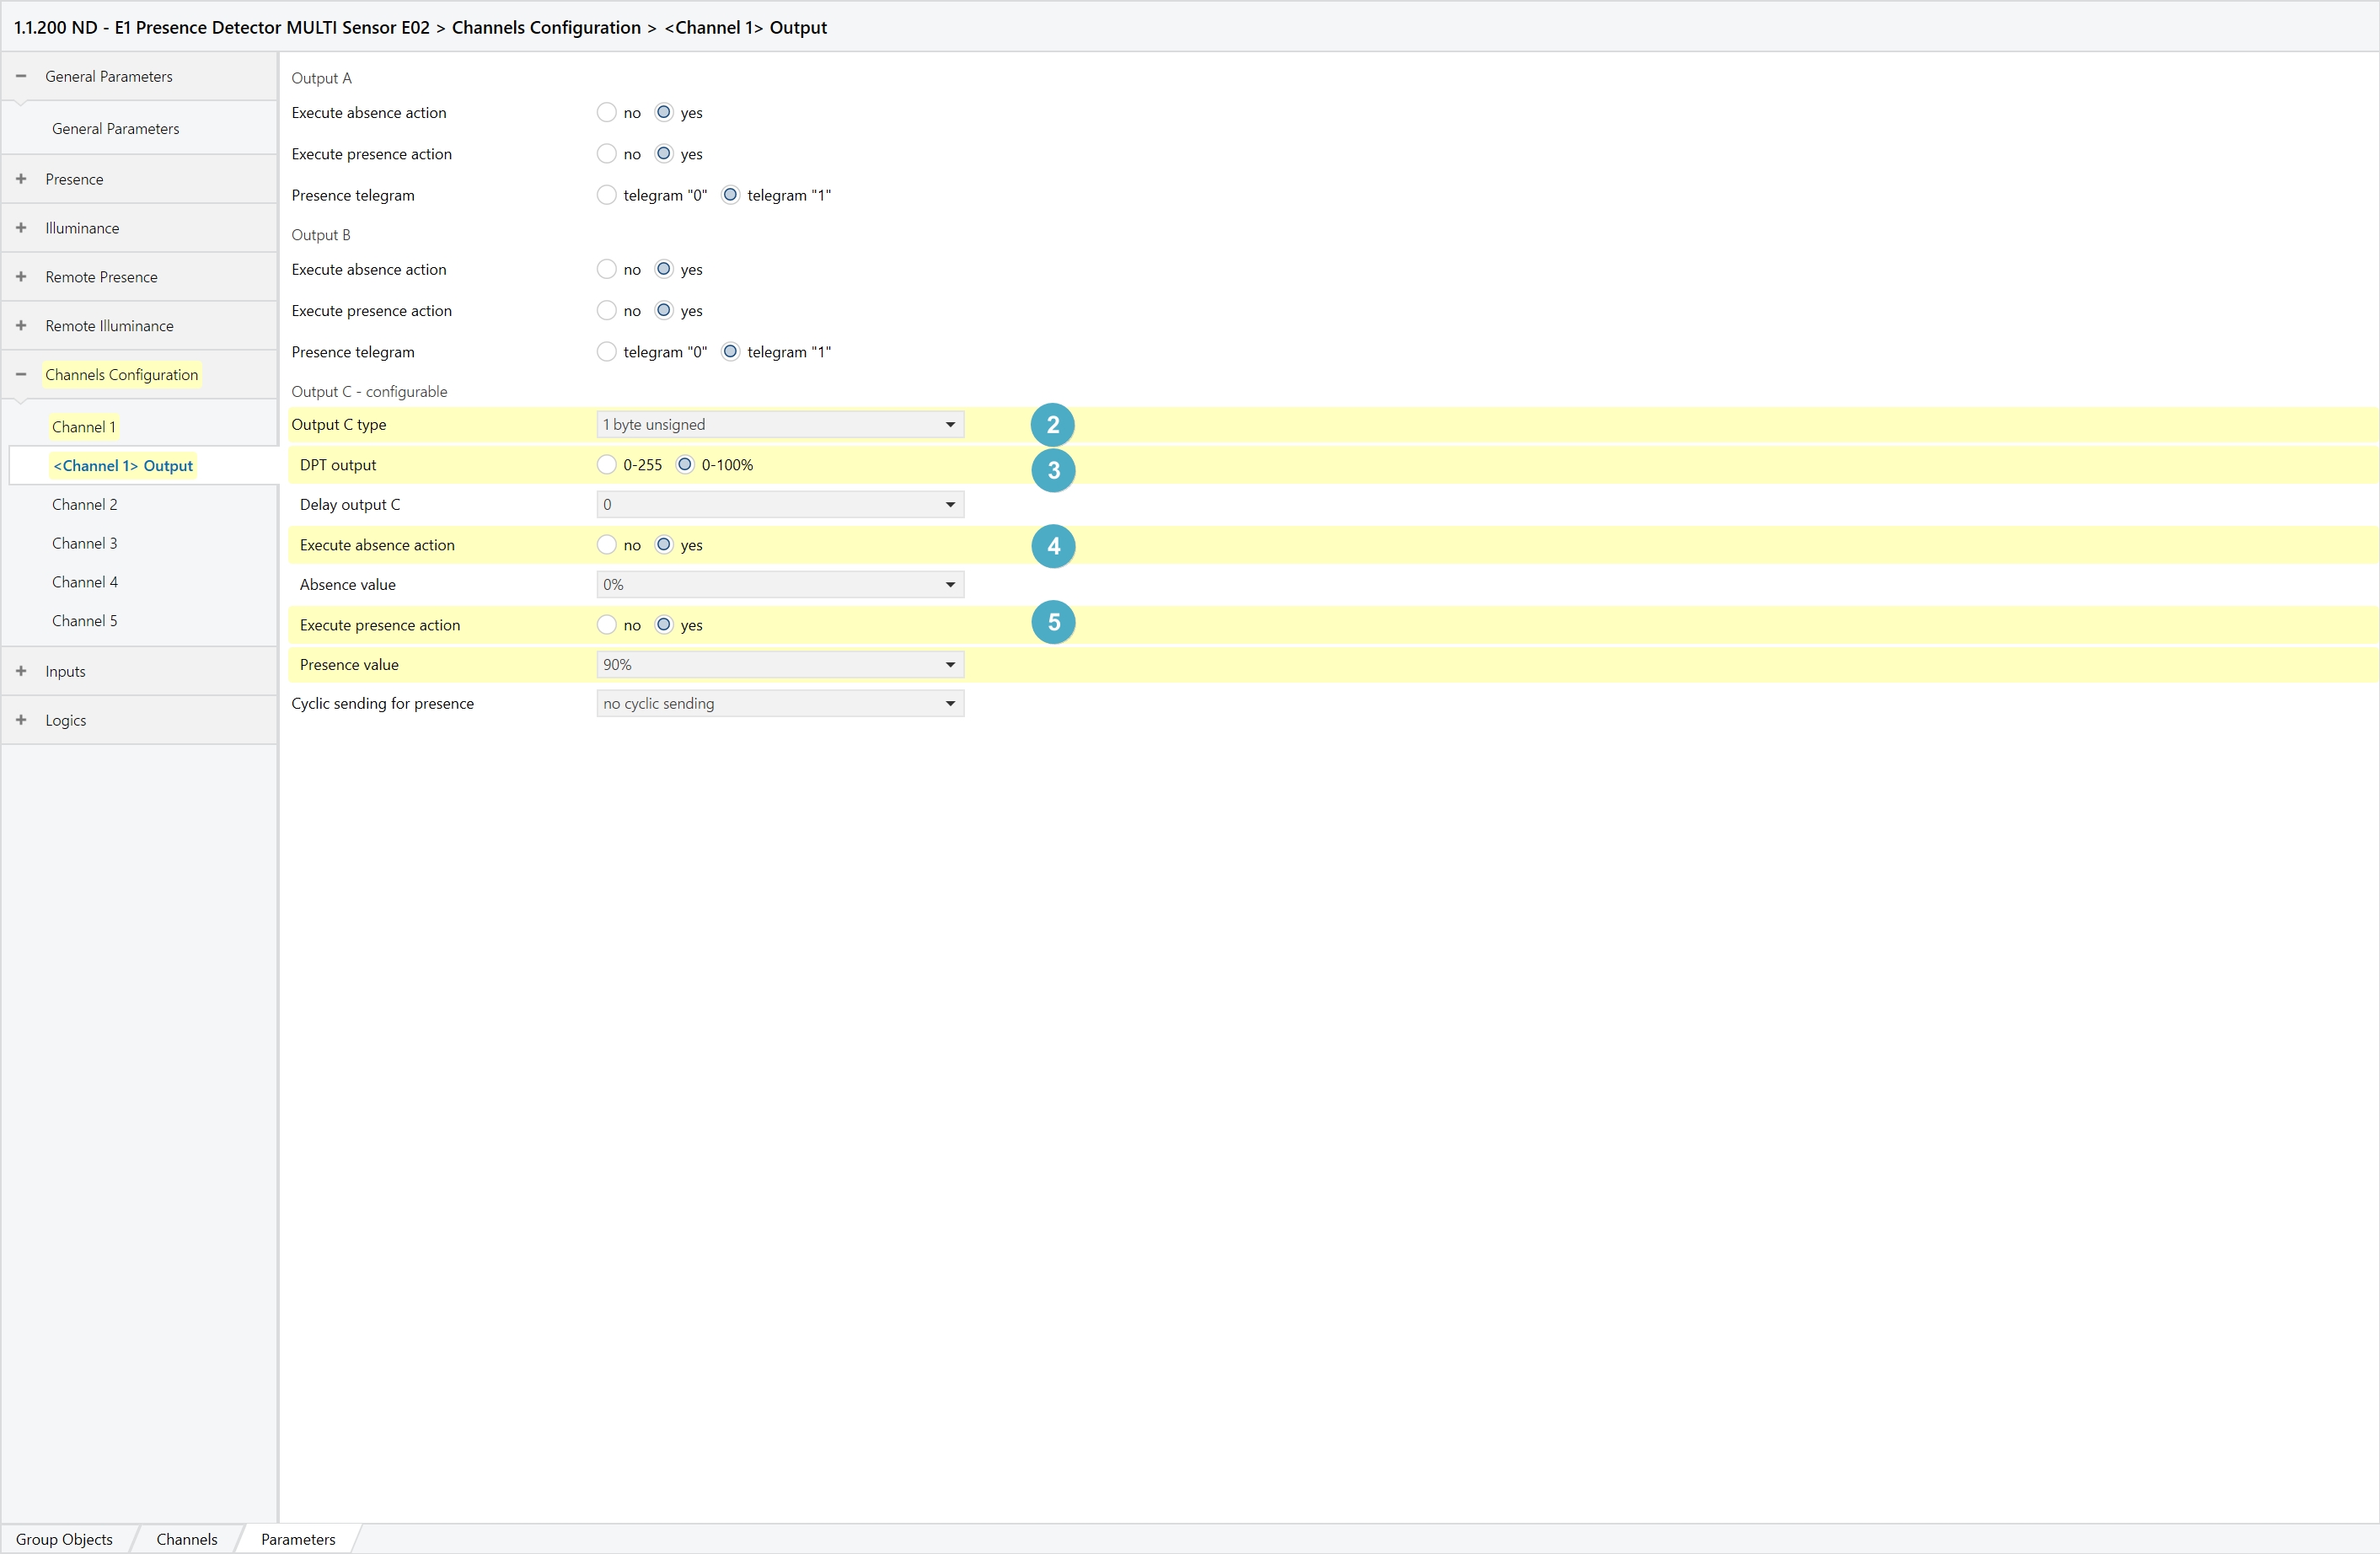Image resolution: width=2380 pixels, height=1554 pixels.
Task: Select no for Output B absence action
Action: [x=606, y=270]
